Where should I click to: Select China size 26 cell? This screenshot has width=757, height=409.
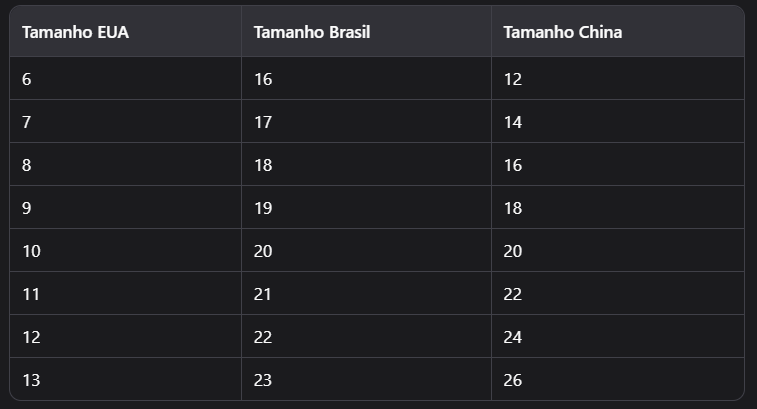513,380
